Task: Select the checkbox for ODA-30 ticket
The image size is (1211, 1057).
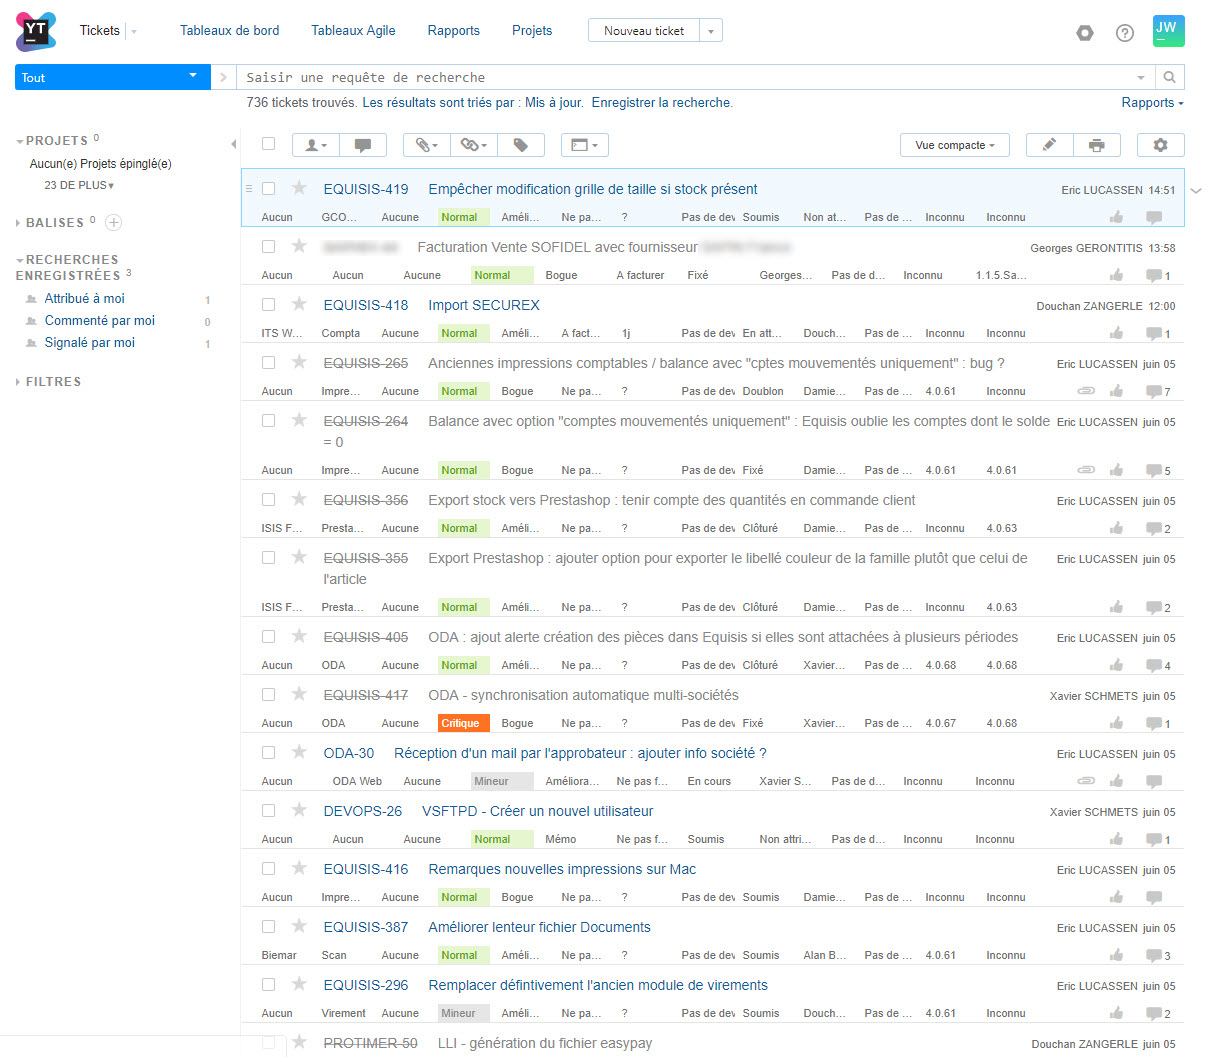Action: tap(268, 752)
